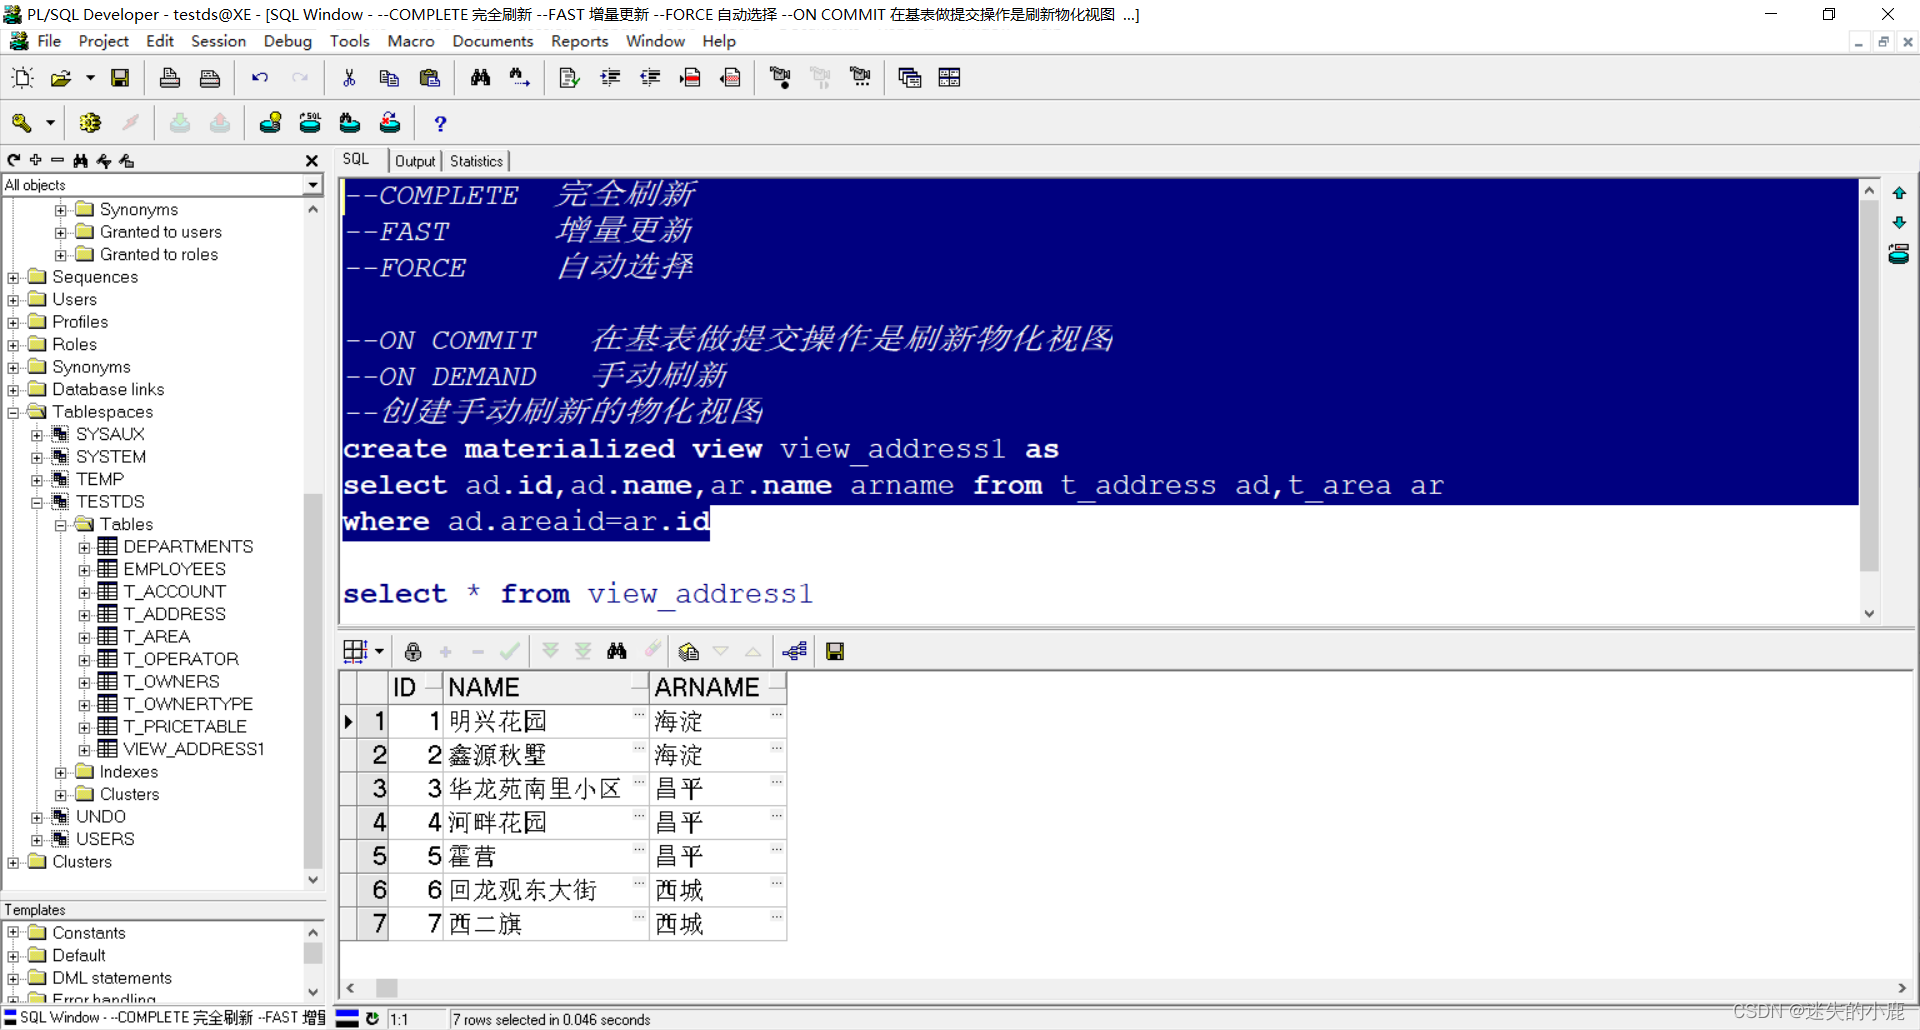Click the SQL editor vertical scrollbar down arrow
Viewport: 1920px width, 1030px height.
point(1869,614)
